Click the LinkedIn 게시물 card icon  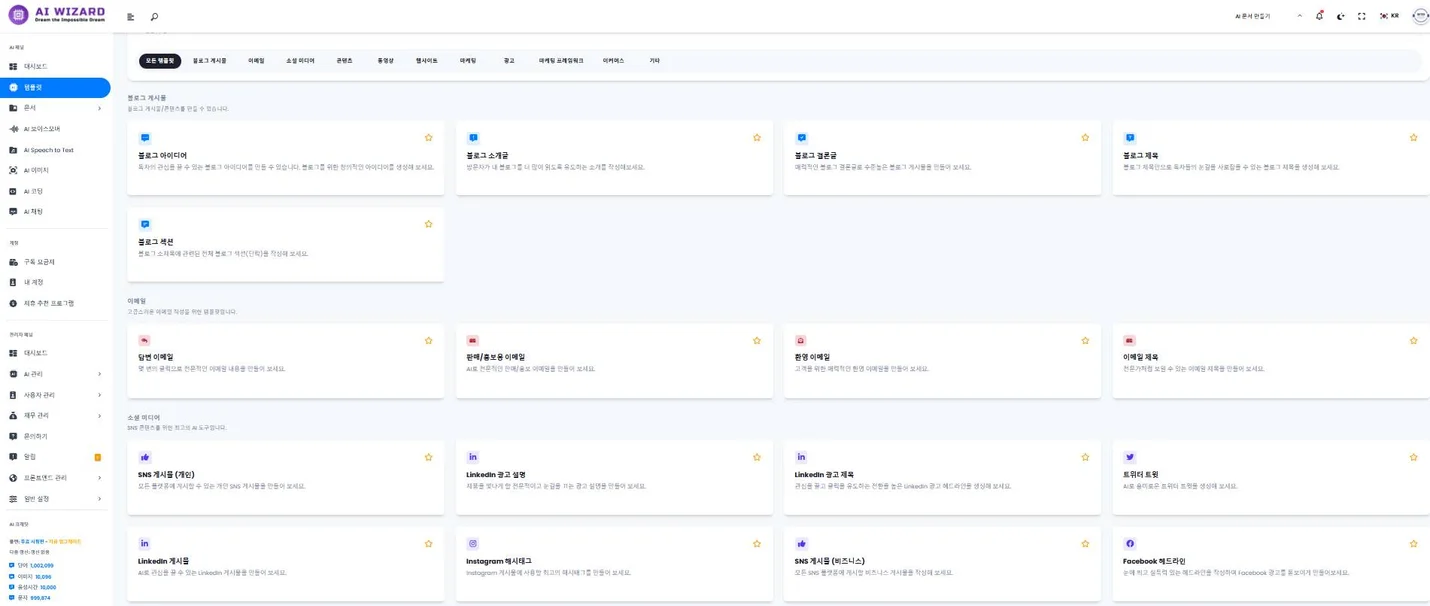(144, 544)
